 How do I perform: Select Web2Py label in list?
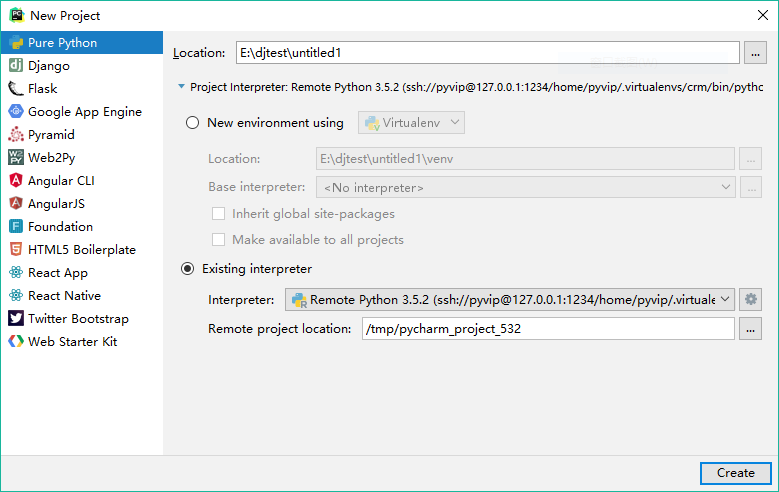click(x=52, y=158)
